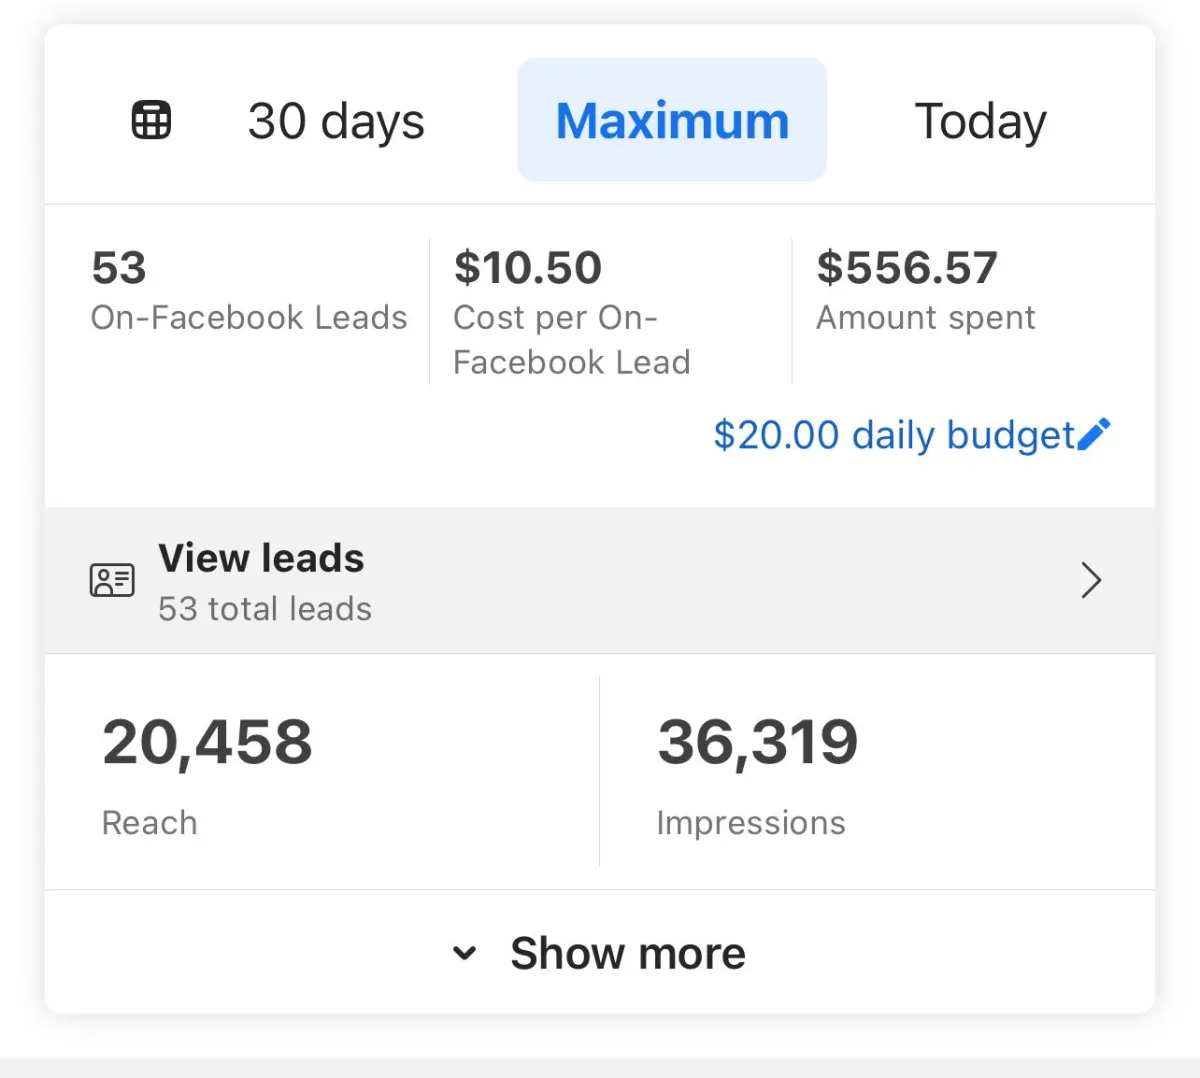Tap the Reach label text

150,823
